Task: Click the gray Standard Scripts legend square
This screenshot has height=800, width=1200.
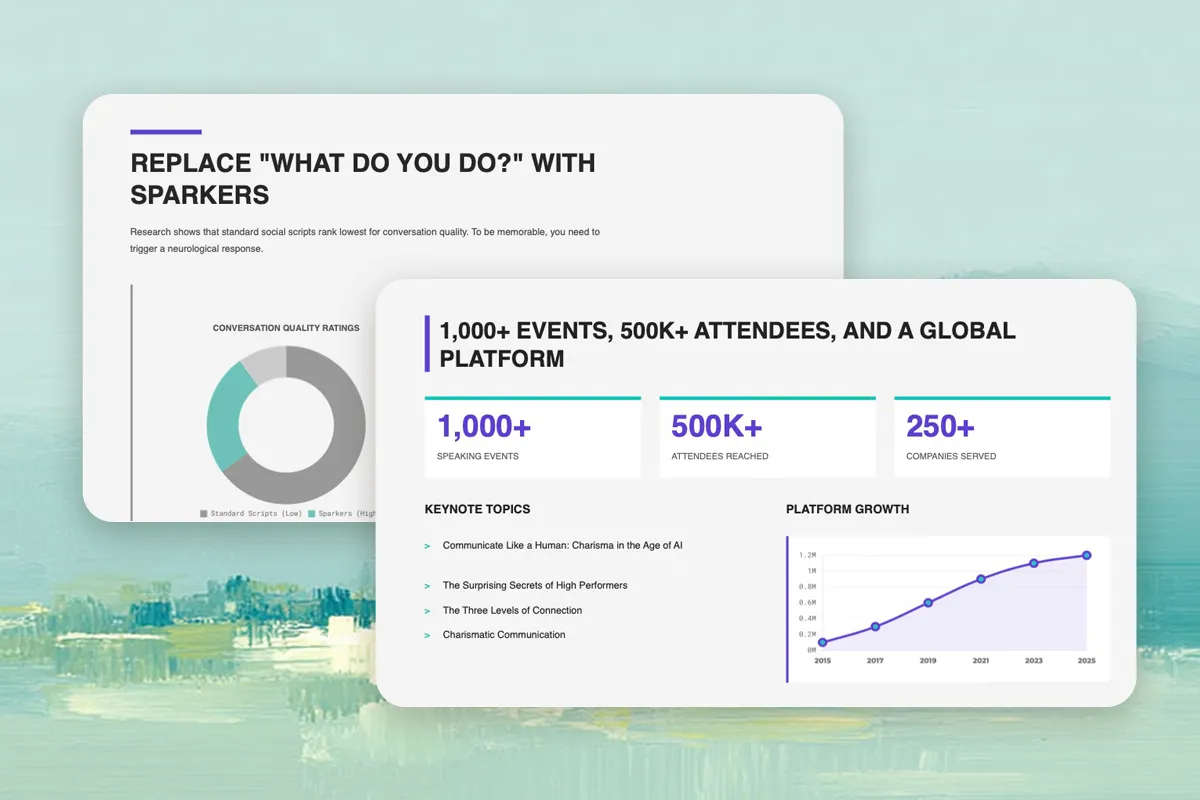Action: [x=204, y=513]
